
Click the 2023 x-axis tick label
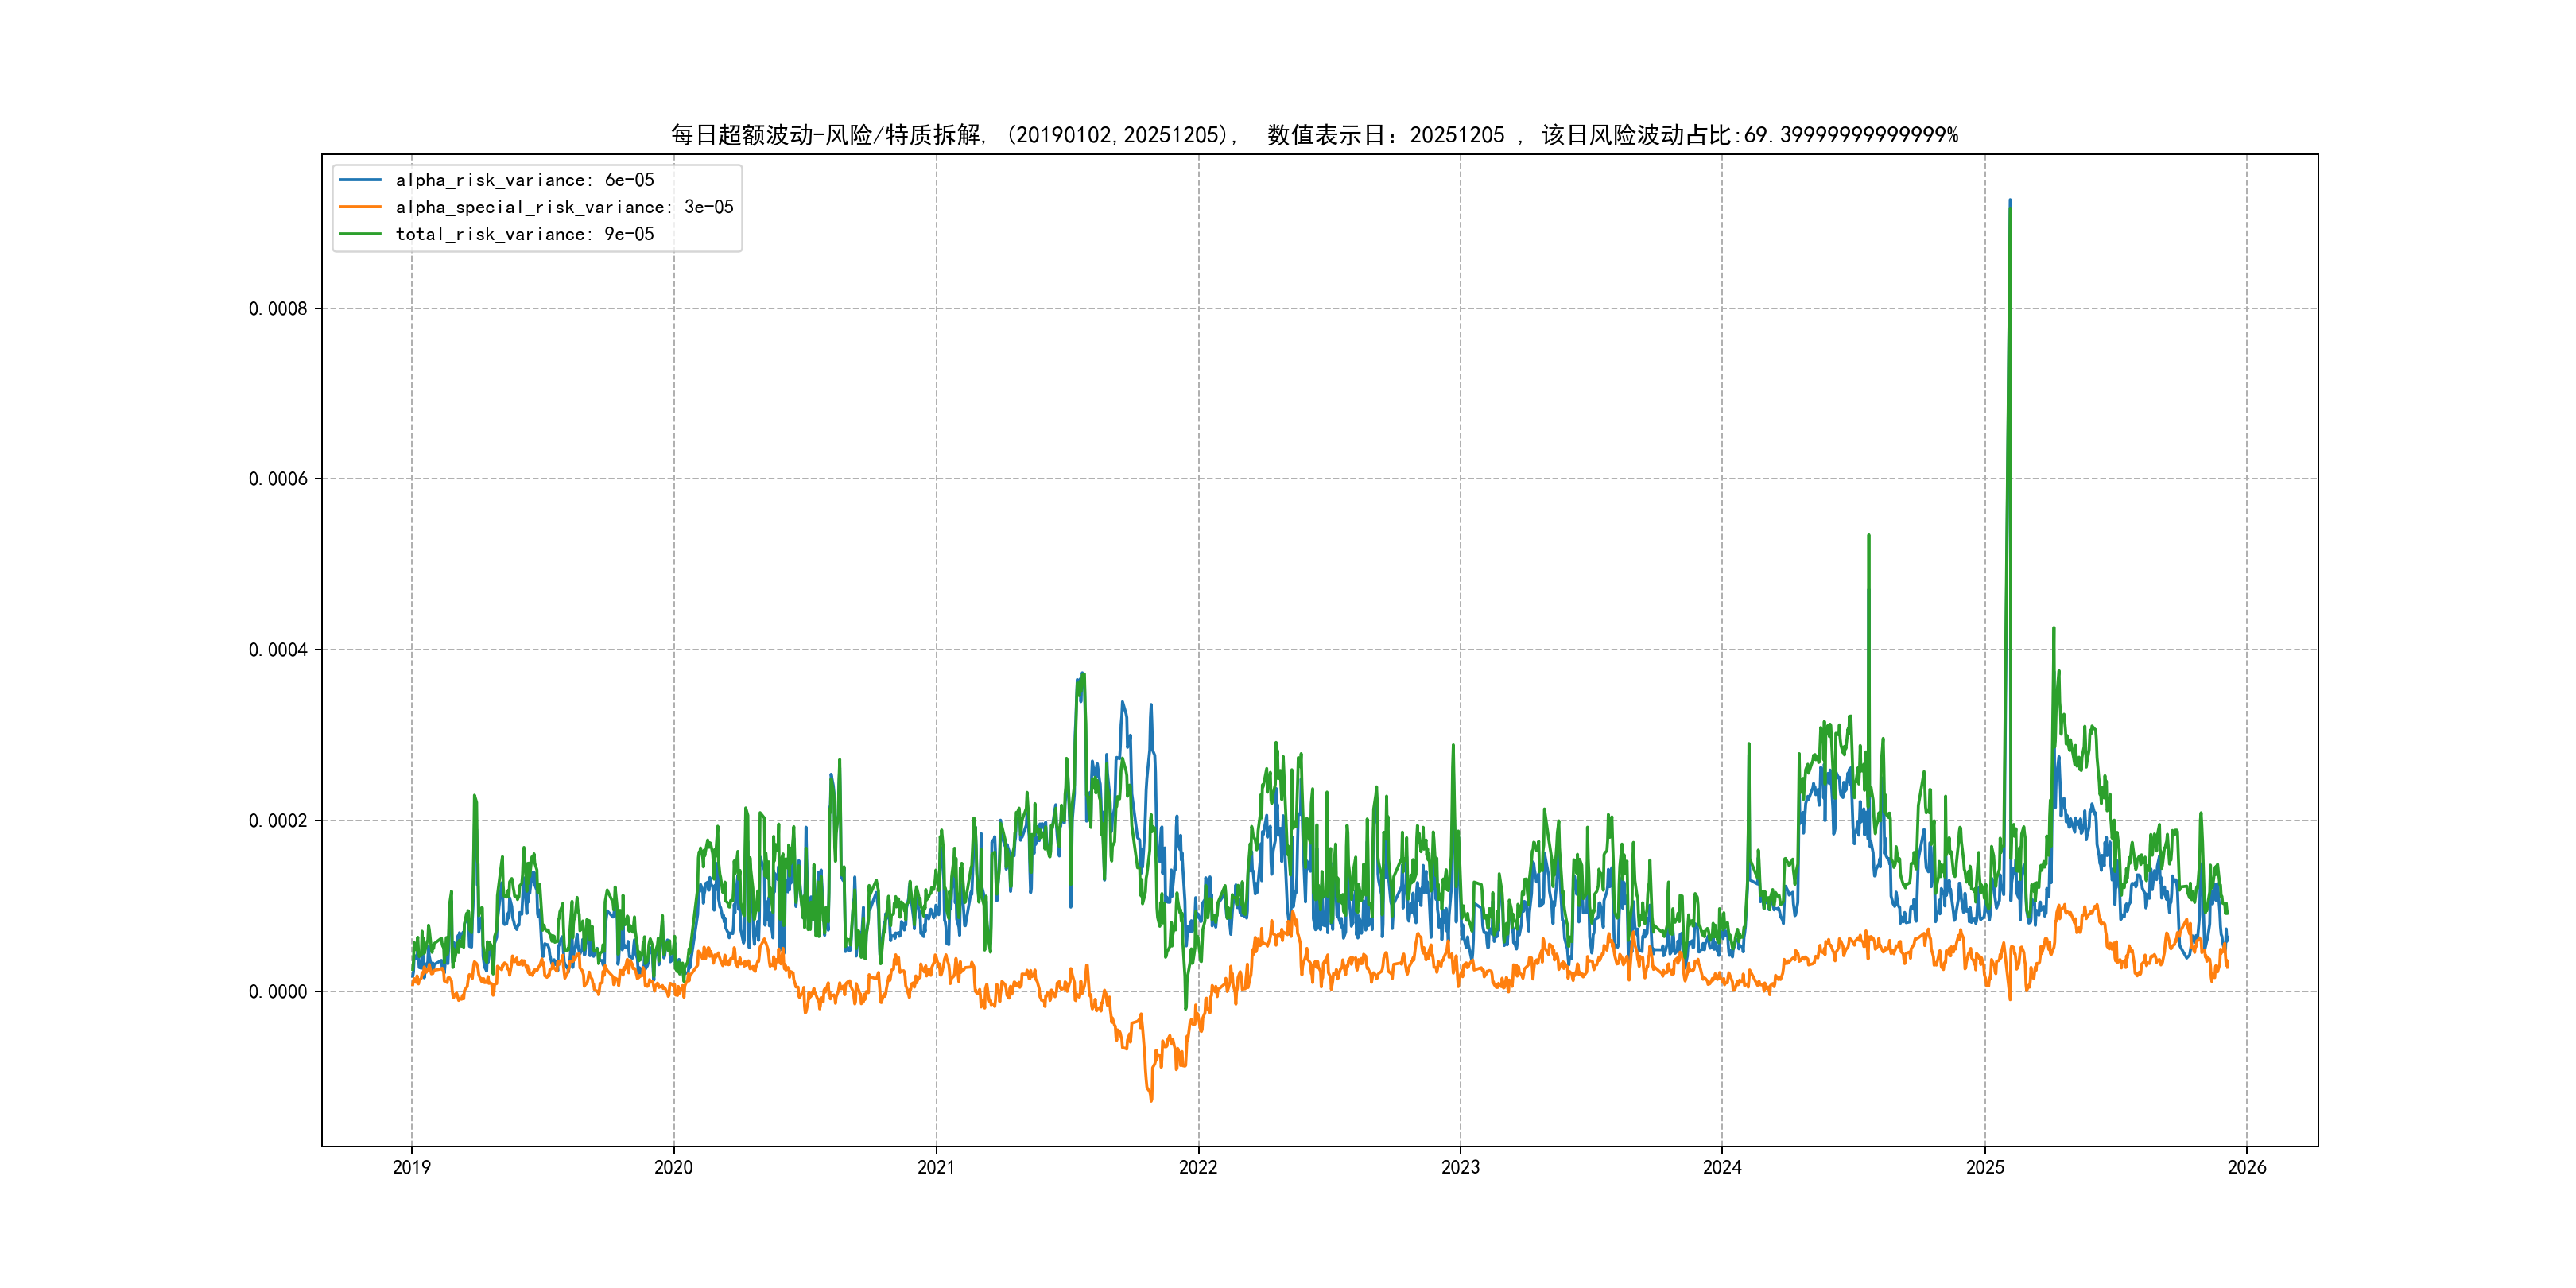(1460, 1167)
